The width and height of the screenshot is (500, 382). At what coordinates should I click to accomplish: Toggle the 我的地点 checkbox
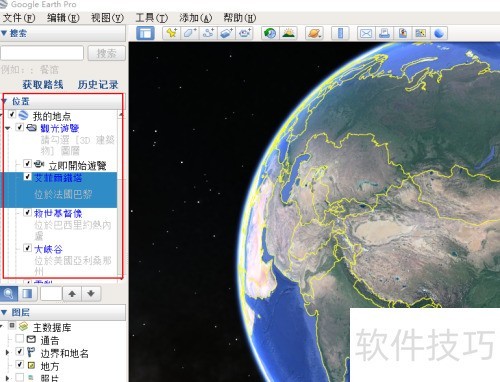[12, 115]
